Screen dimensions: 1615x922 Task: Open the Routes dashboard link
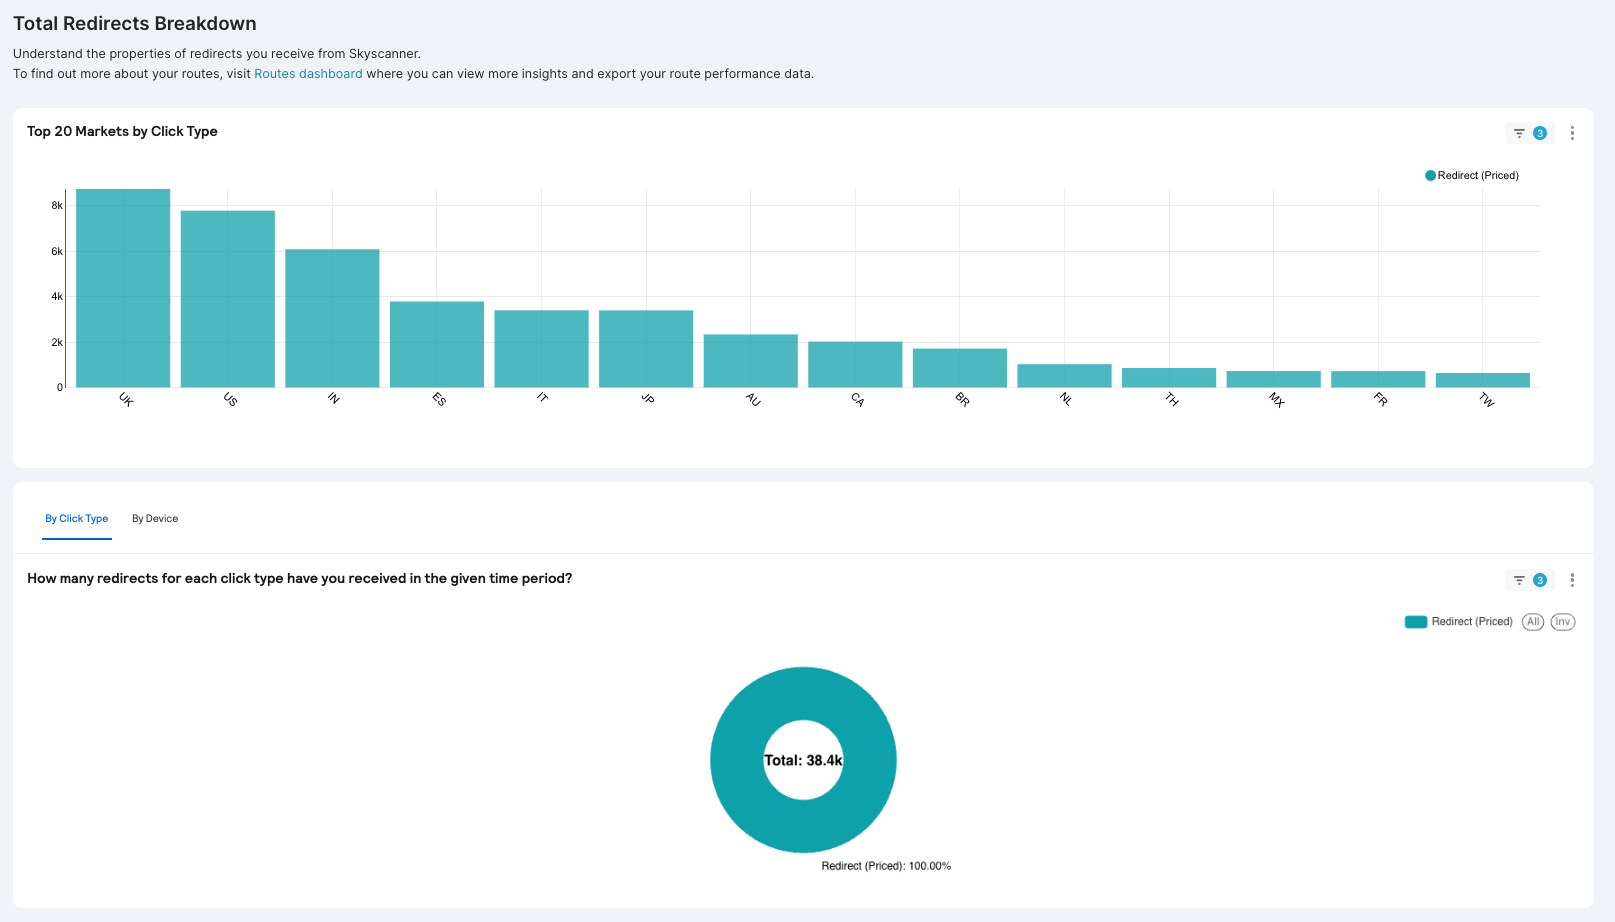308,74
